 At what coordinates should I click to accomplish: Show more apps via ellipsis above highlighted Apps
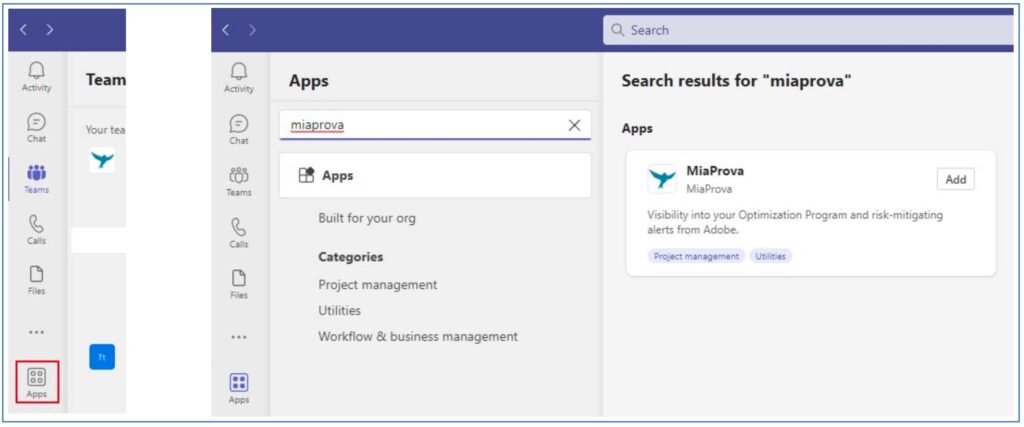[37, 332]
